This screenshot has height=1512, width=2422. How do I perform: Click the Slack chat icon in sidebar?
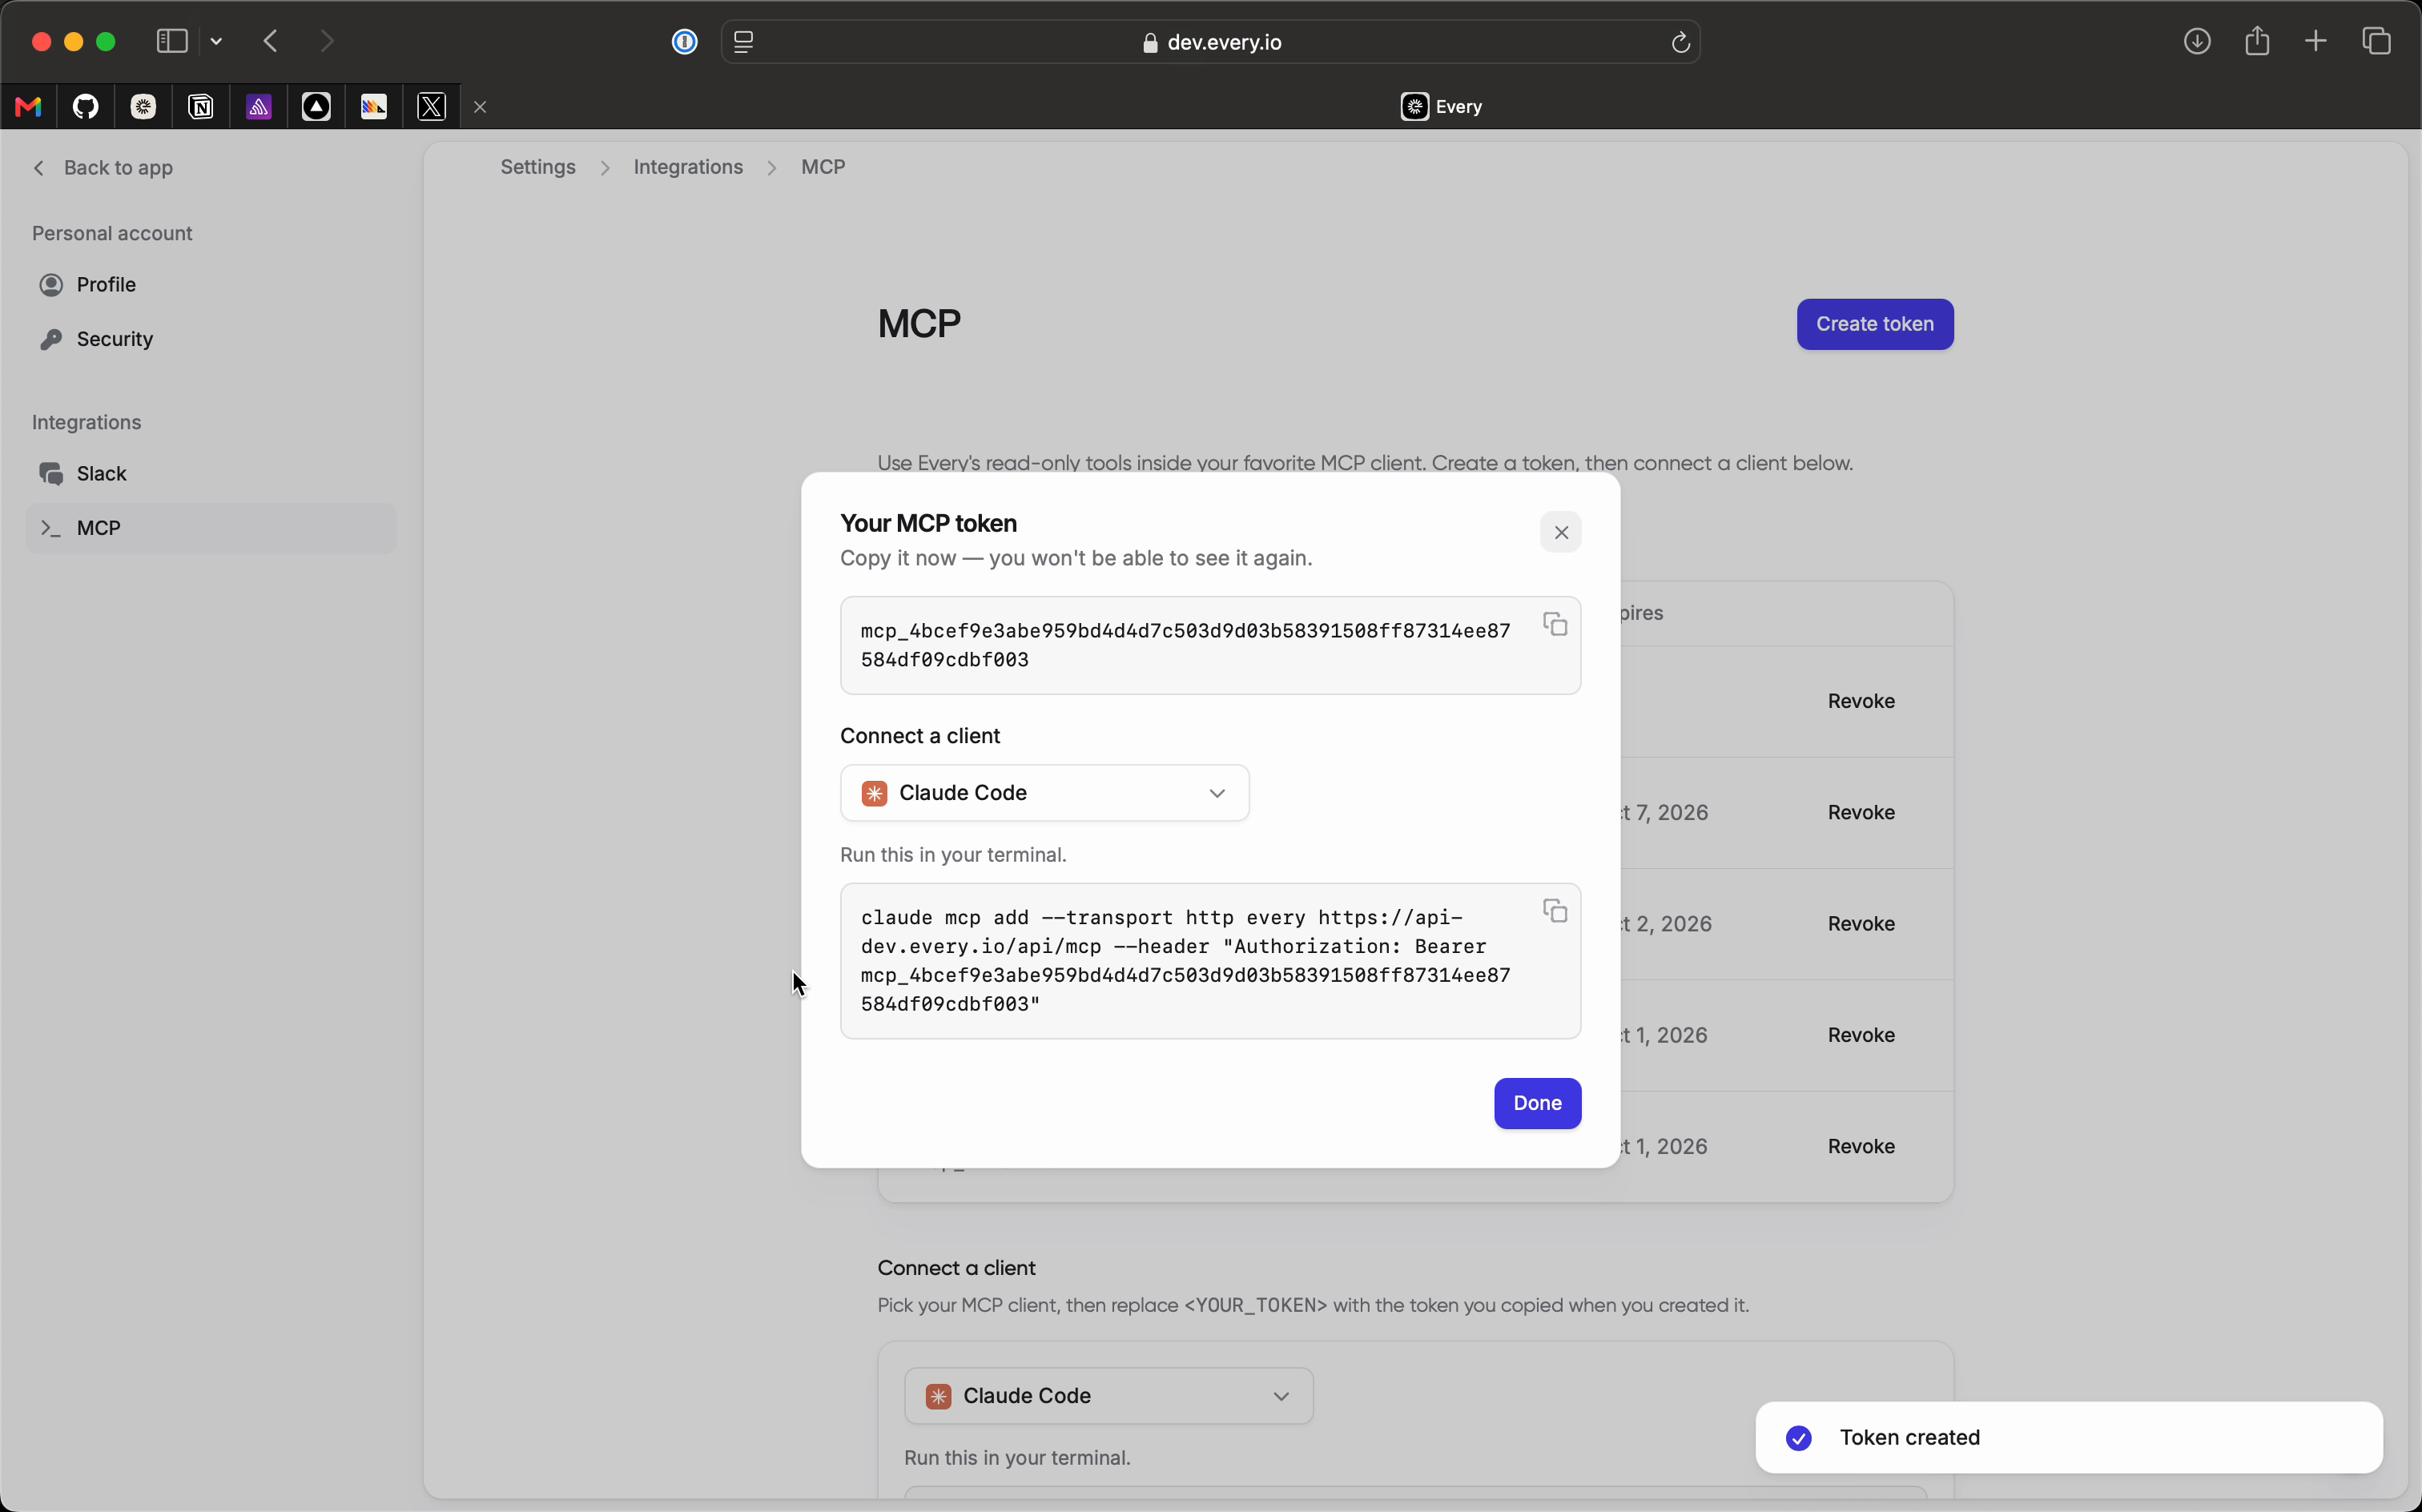coord(51,474)
